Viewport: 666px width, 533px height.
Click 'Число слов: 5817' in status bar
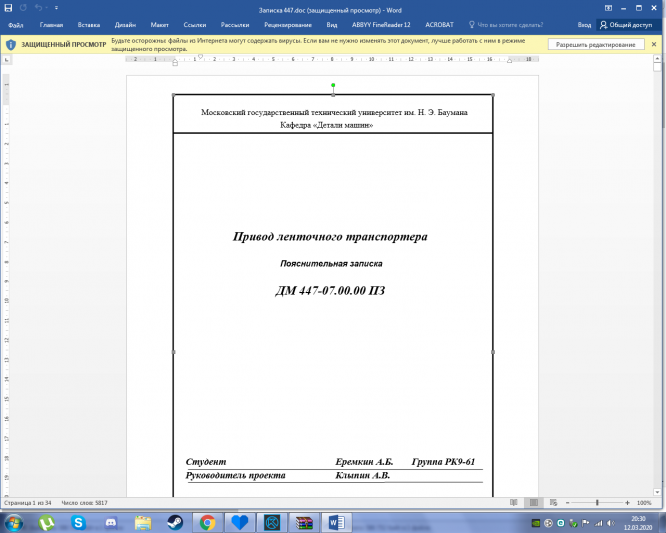pos(85,503)
